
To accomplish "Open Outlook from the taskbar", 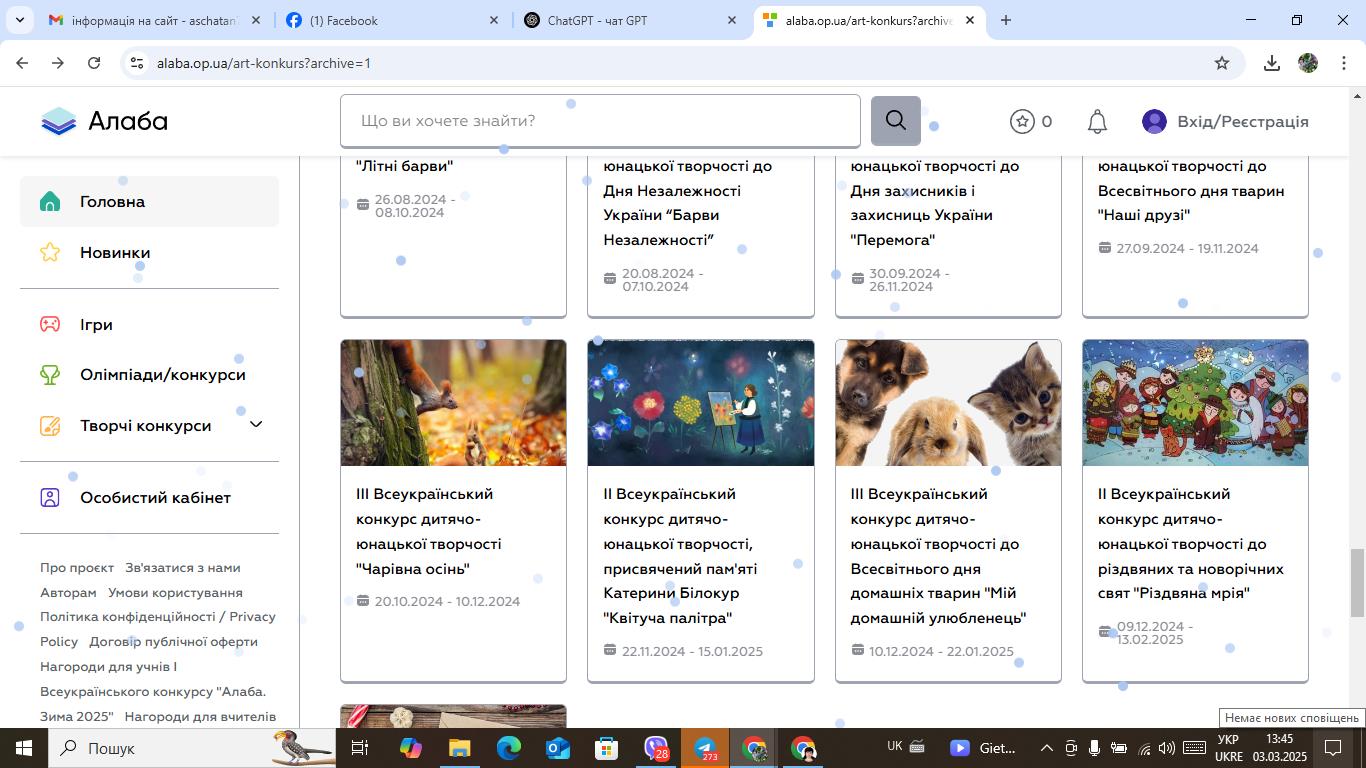I will click(558, 748).
